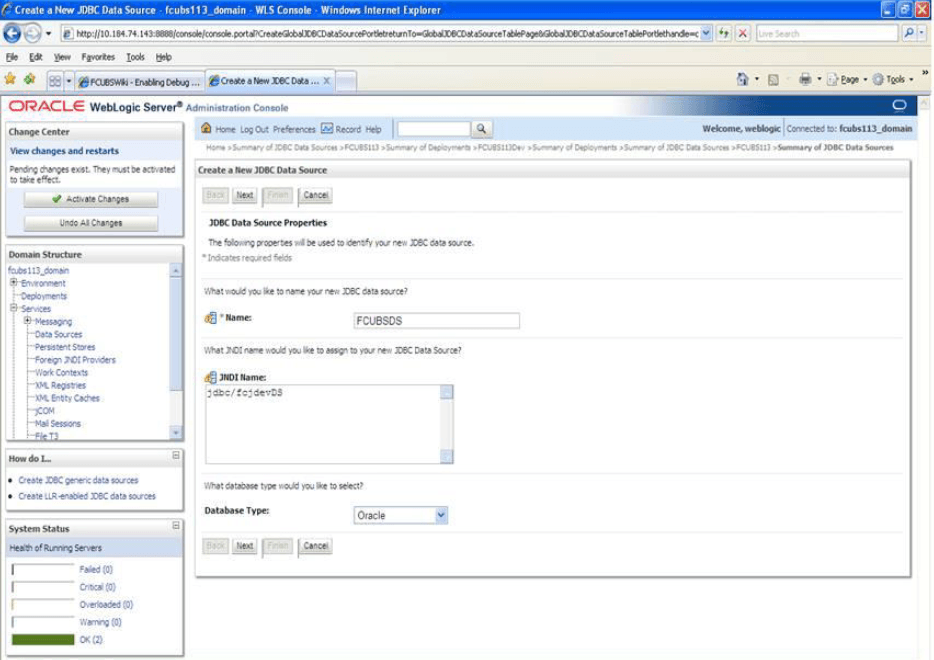Viewport: 934px width, 660px height.
Task: Switch to FCUBSWiki - Enabling Debug tab
Action: pyautogui.click(x=139, y=82)
